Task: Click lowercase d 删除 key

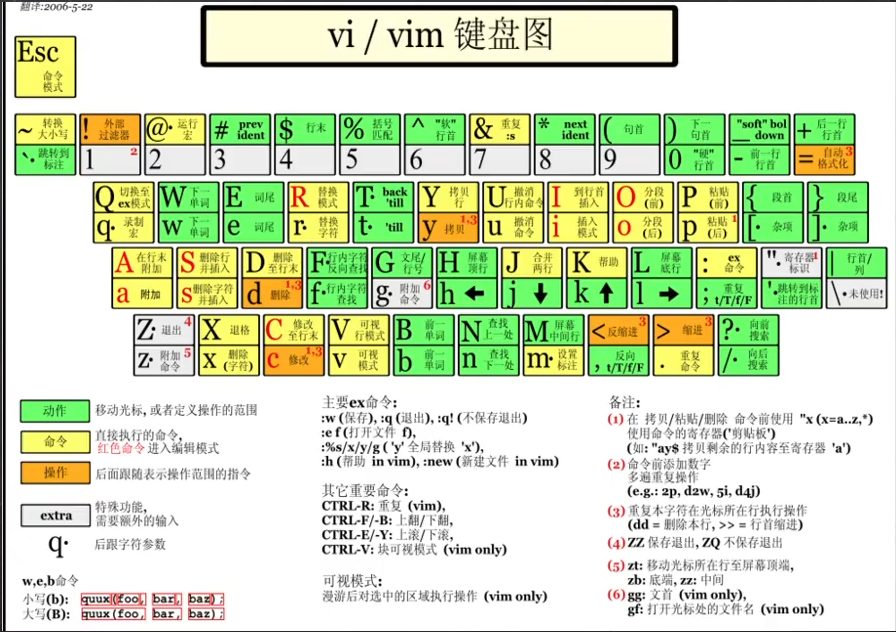Action: 272,294
